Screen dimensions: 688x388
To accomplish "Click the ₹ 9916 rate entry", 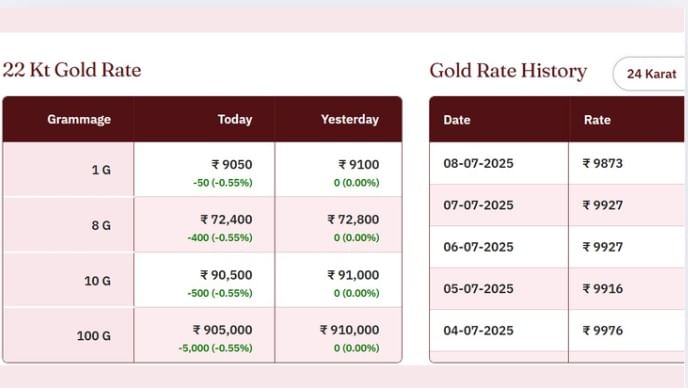I will (x=603, y=289).
